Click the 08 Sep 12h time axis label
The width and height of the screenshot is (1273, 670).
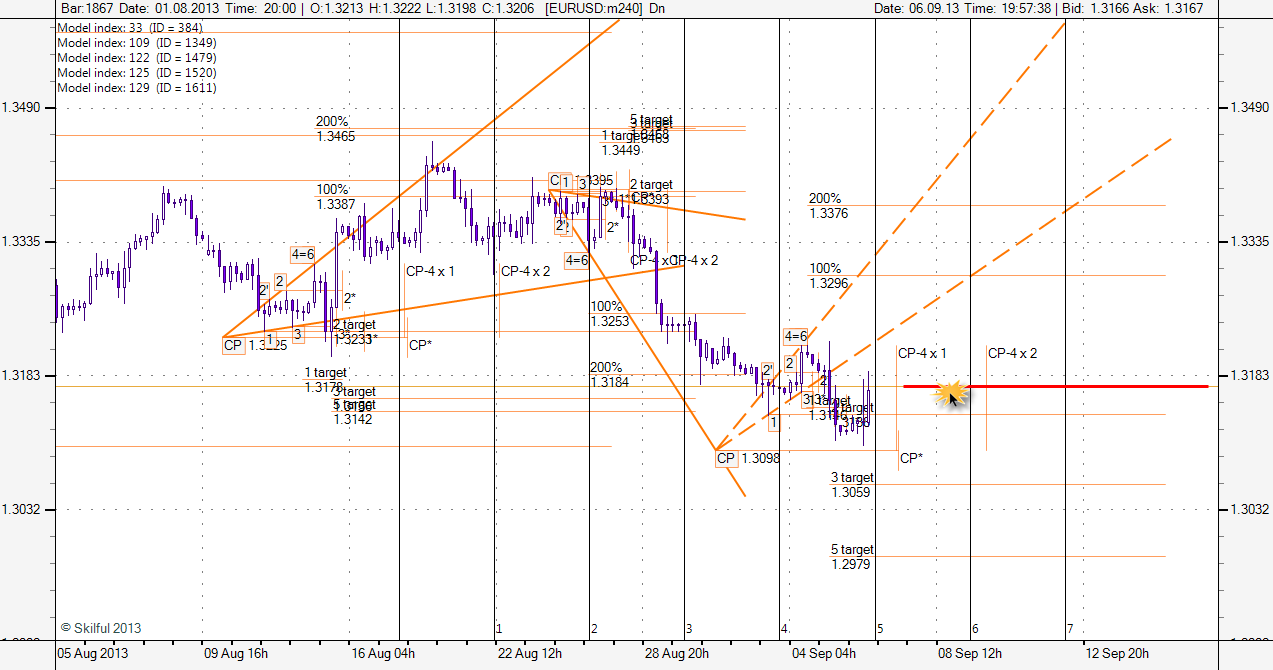pos(967,654)
